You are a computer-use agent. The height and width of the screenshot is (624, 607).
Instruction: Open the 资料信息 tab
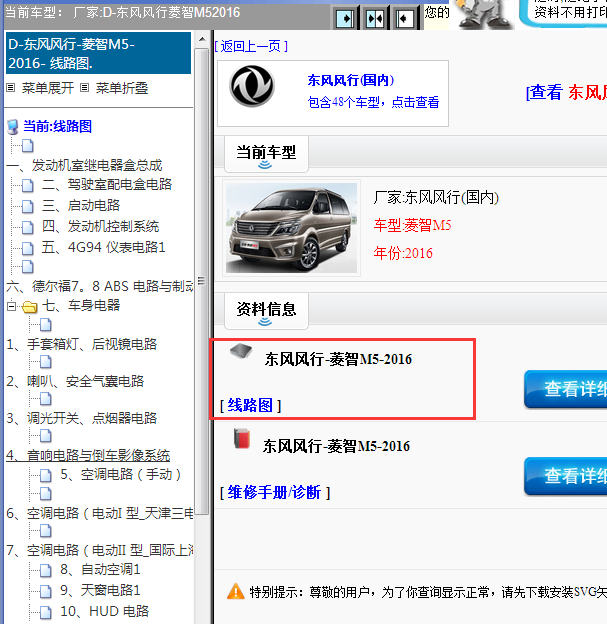[x=266, y=310]
